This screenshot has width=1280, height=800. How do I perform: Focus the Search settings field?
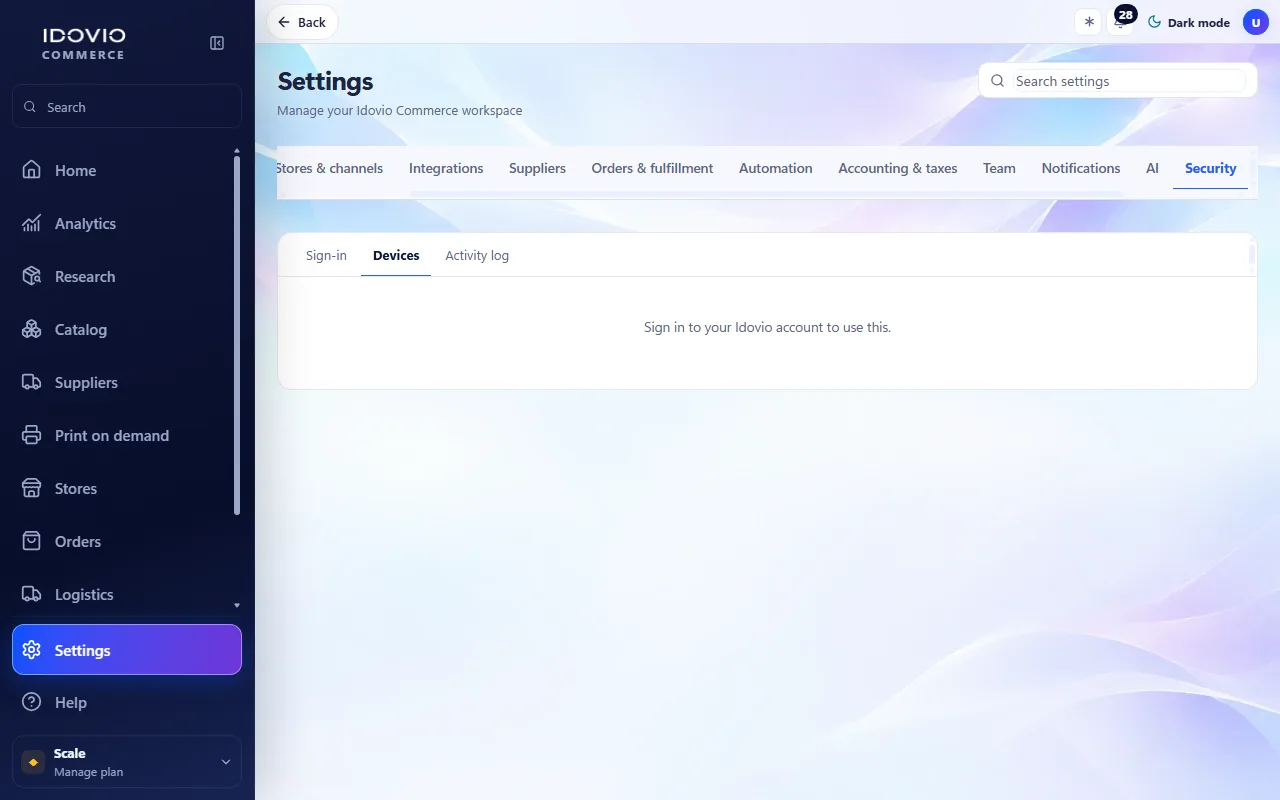click(x=1118, y=81)
